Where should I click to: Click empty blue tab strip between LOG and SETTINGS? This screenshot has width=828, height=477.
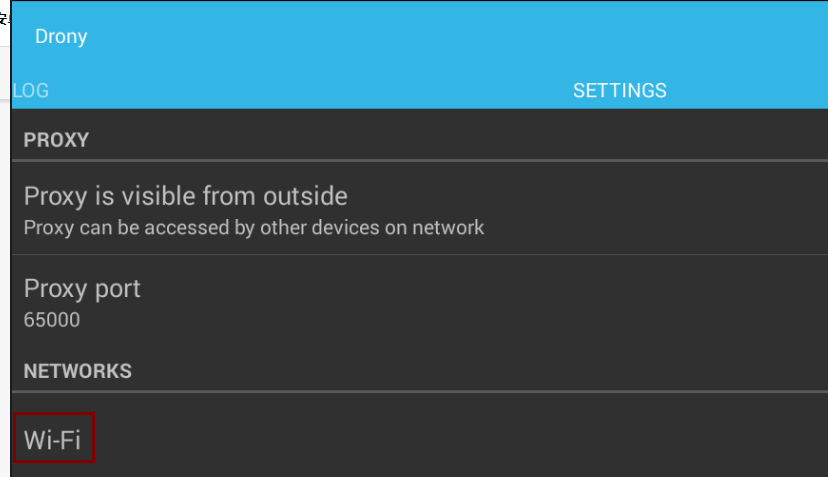coord(310,90)
